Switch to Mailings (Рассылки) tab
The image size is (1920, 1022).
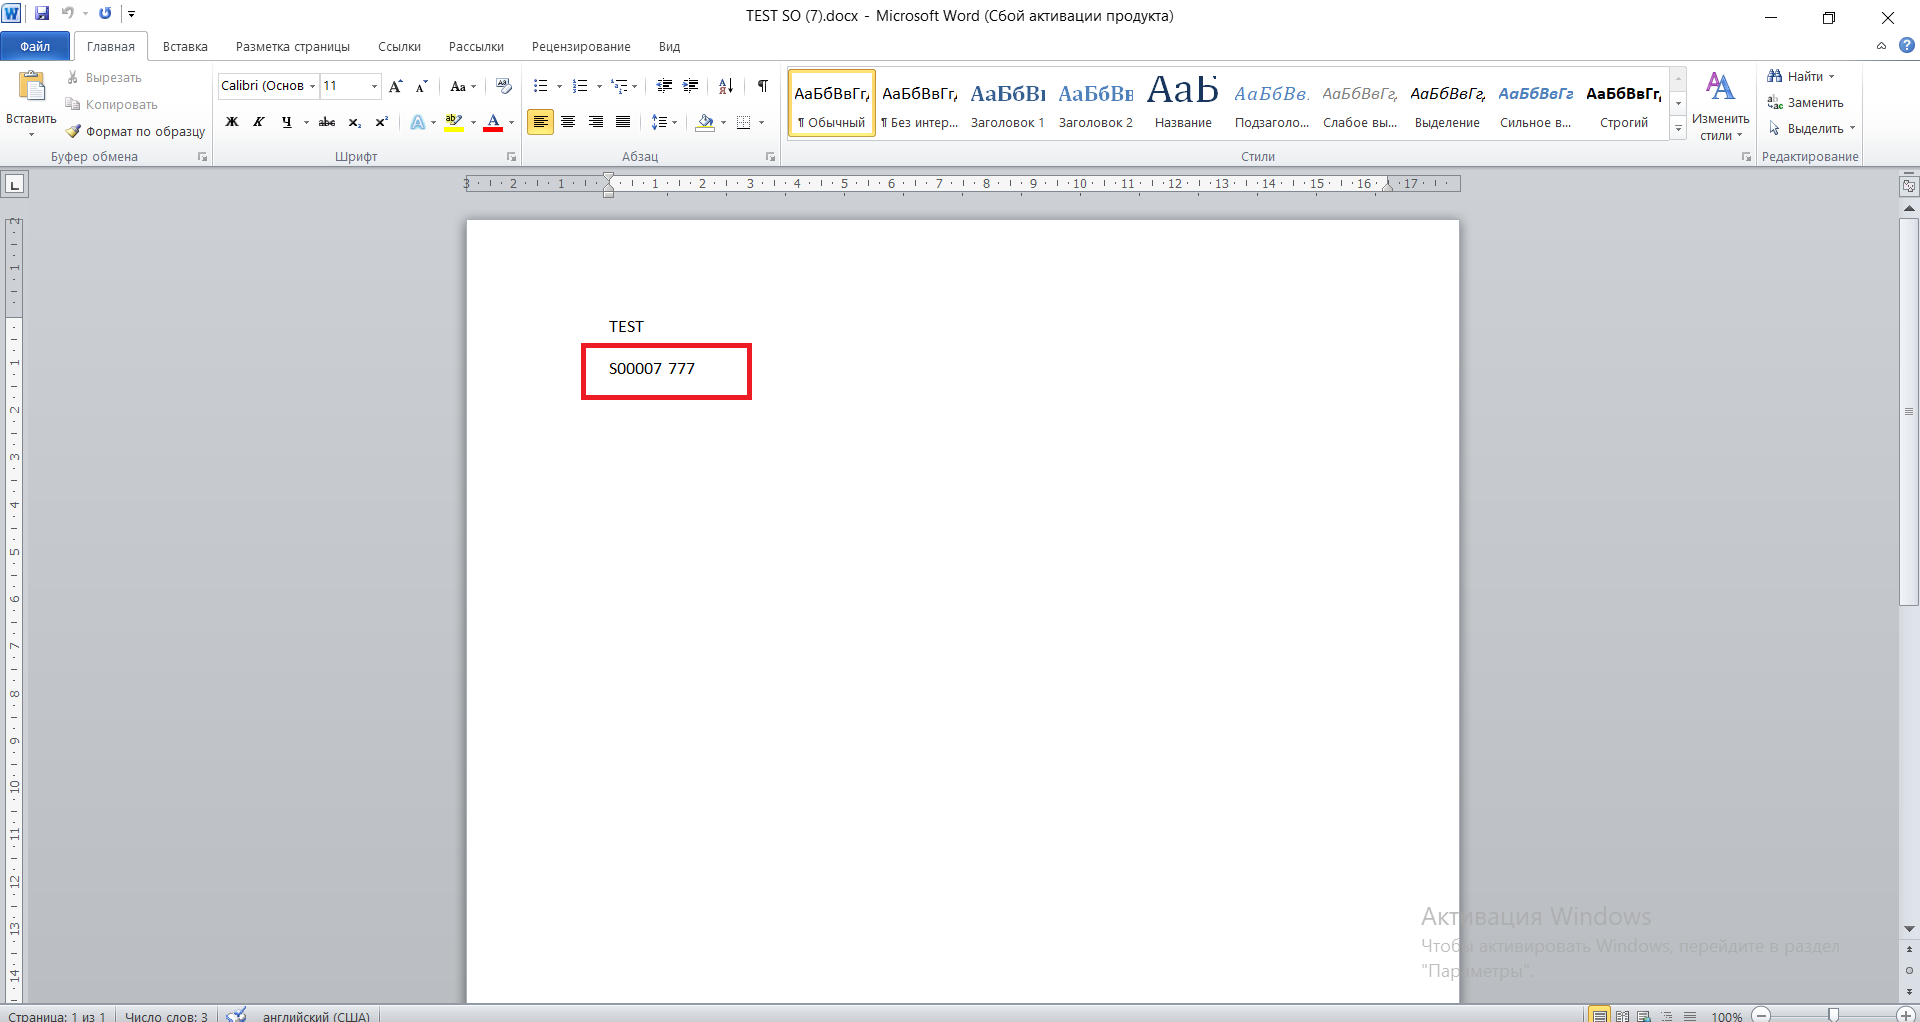coord(476,46)
